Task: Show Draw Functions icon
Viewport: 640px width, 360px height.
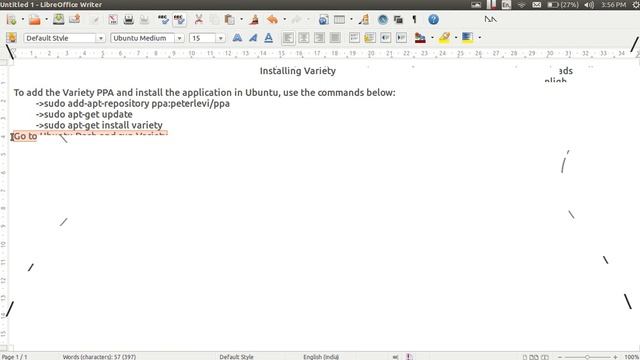Action: click(x=364, y=20)
